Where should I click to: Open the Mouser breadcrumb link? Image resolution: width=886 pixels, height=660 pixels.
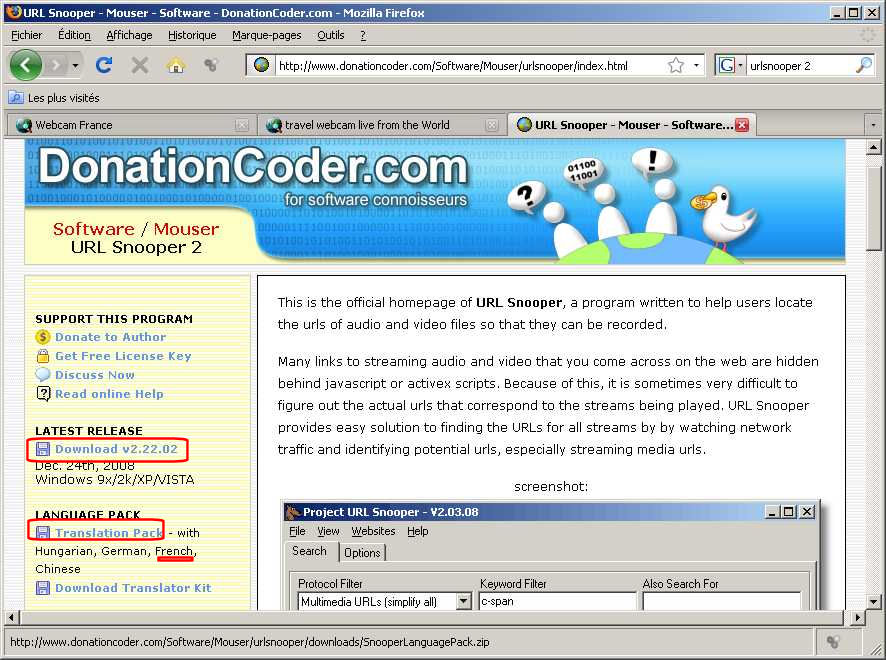(x=186, y=229)
